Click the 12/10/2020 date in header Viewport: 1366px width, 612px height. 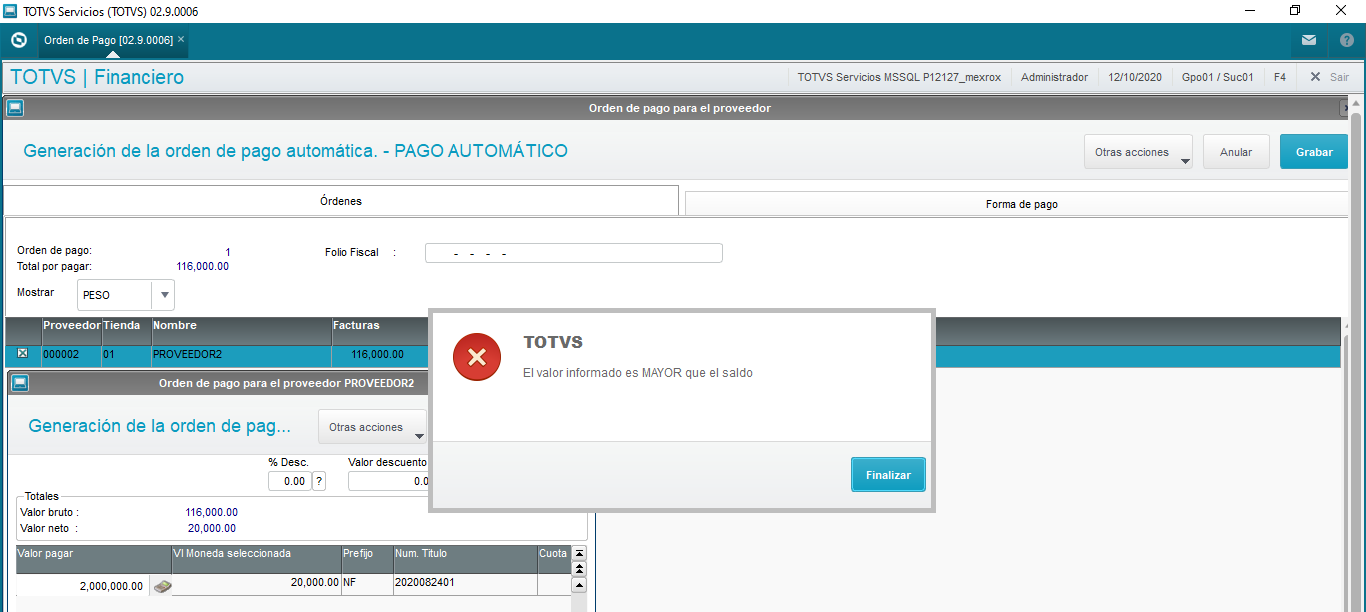[1135, 77]
